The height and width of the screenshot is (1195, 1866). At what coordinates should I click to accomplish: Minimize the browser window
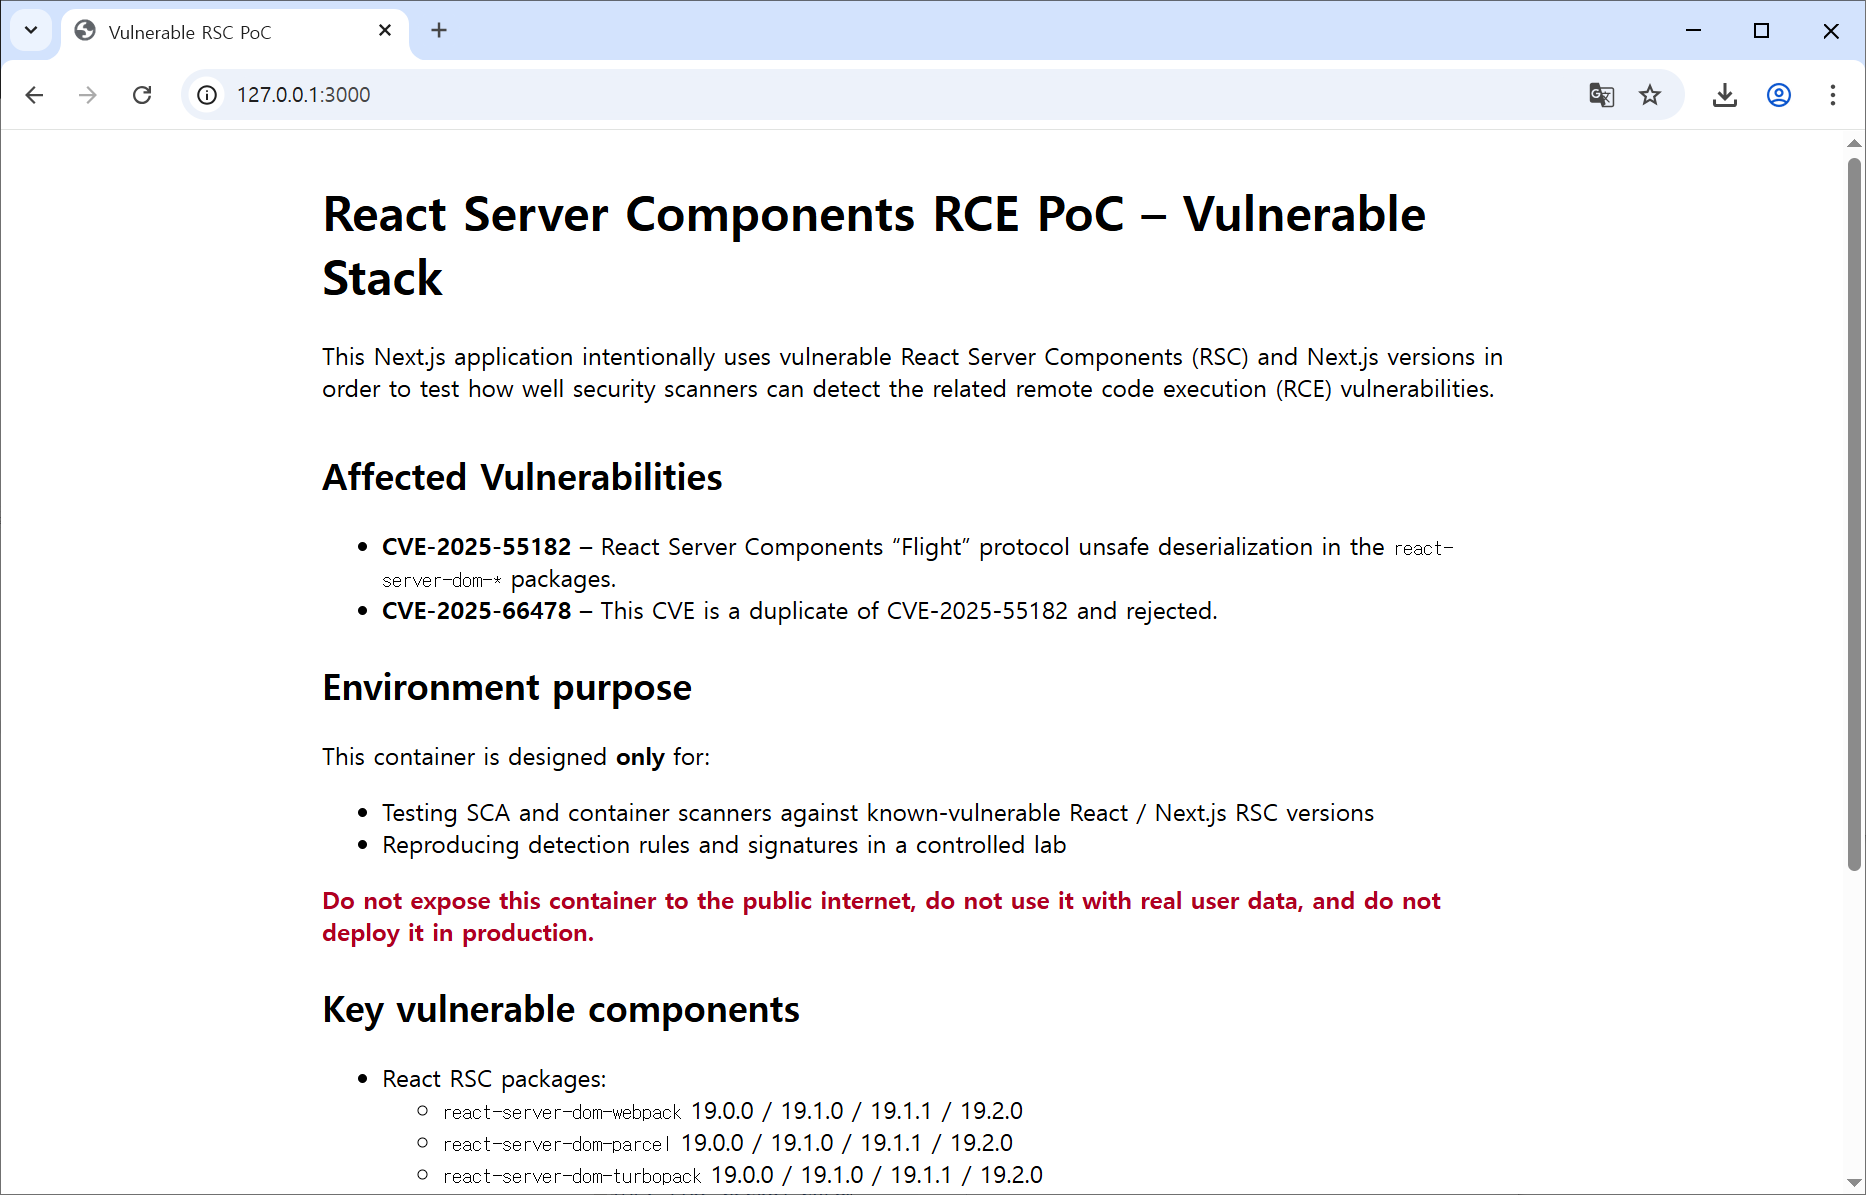click(x=1693, y=31)
